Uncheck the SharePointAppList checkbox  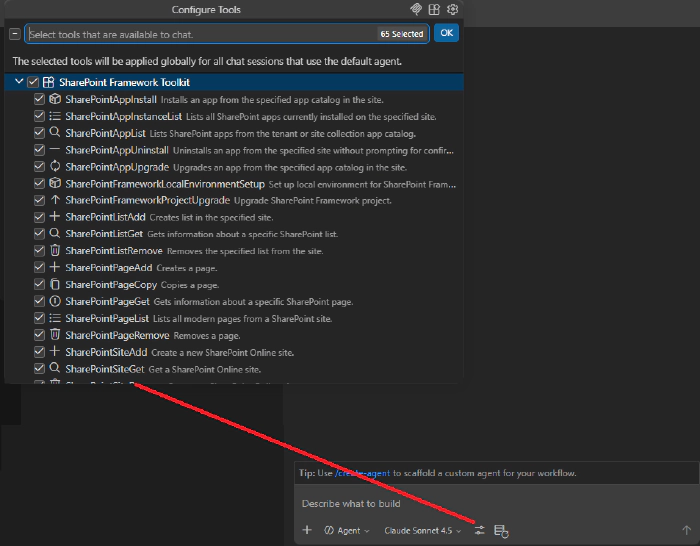[x=39, y=133]
